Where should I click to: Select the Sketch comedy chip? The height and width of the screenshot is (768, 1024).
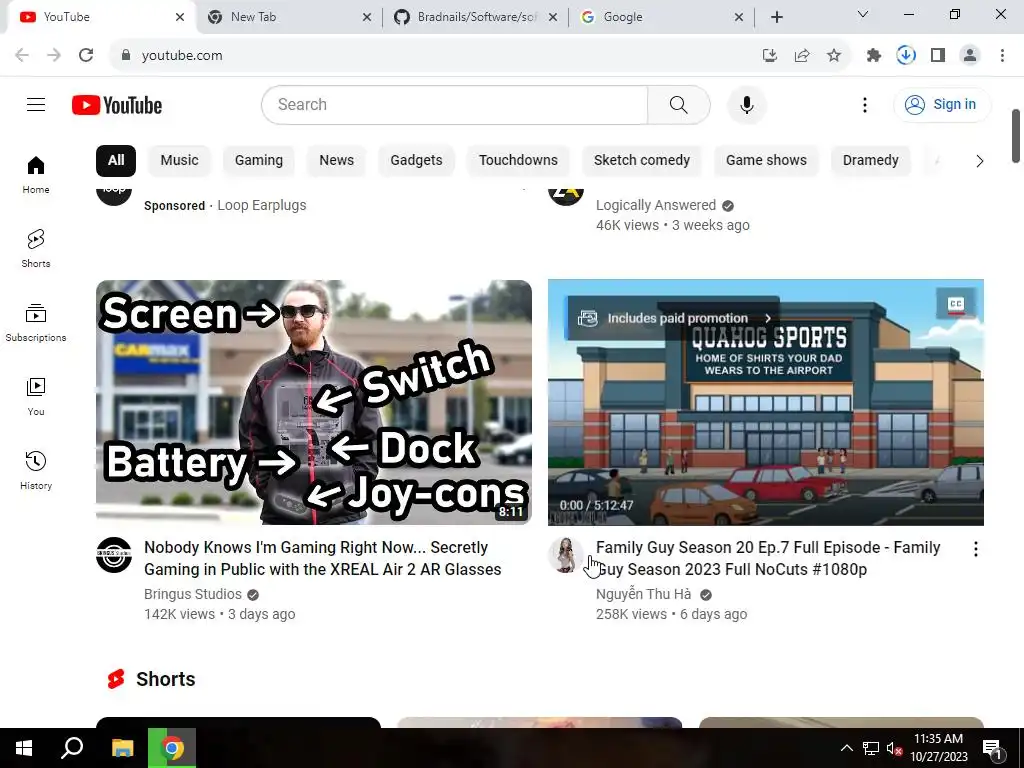(641, 161)
